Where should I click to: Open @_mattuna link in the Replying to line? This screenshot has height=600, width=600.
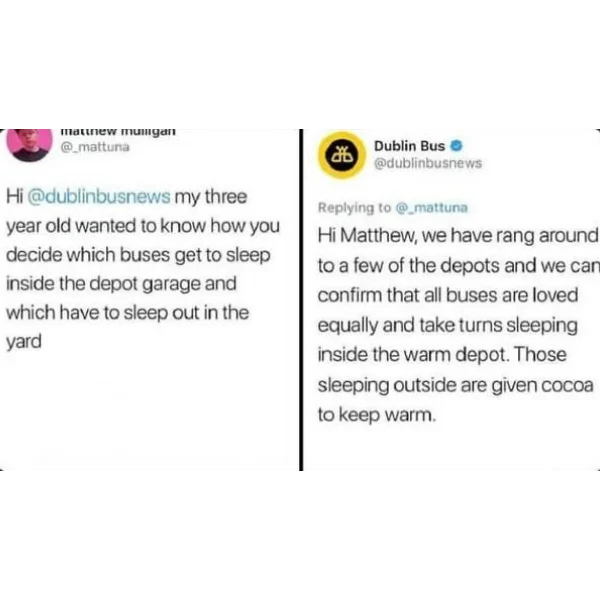(431, 208)
